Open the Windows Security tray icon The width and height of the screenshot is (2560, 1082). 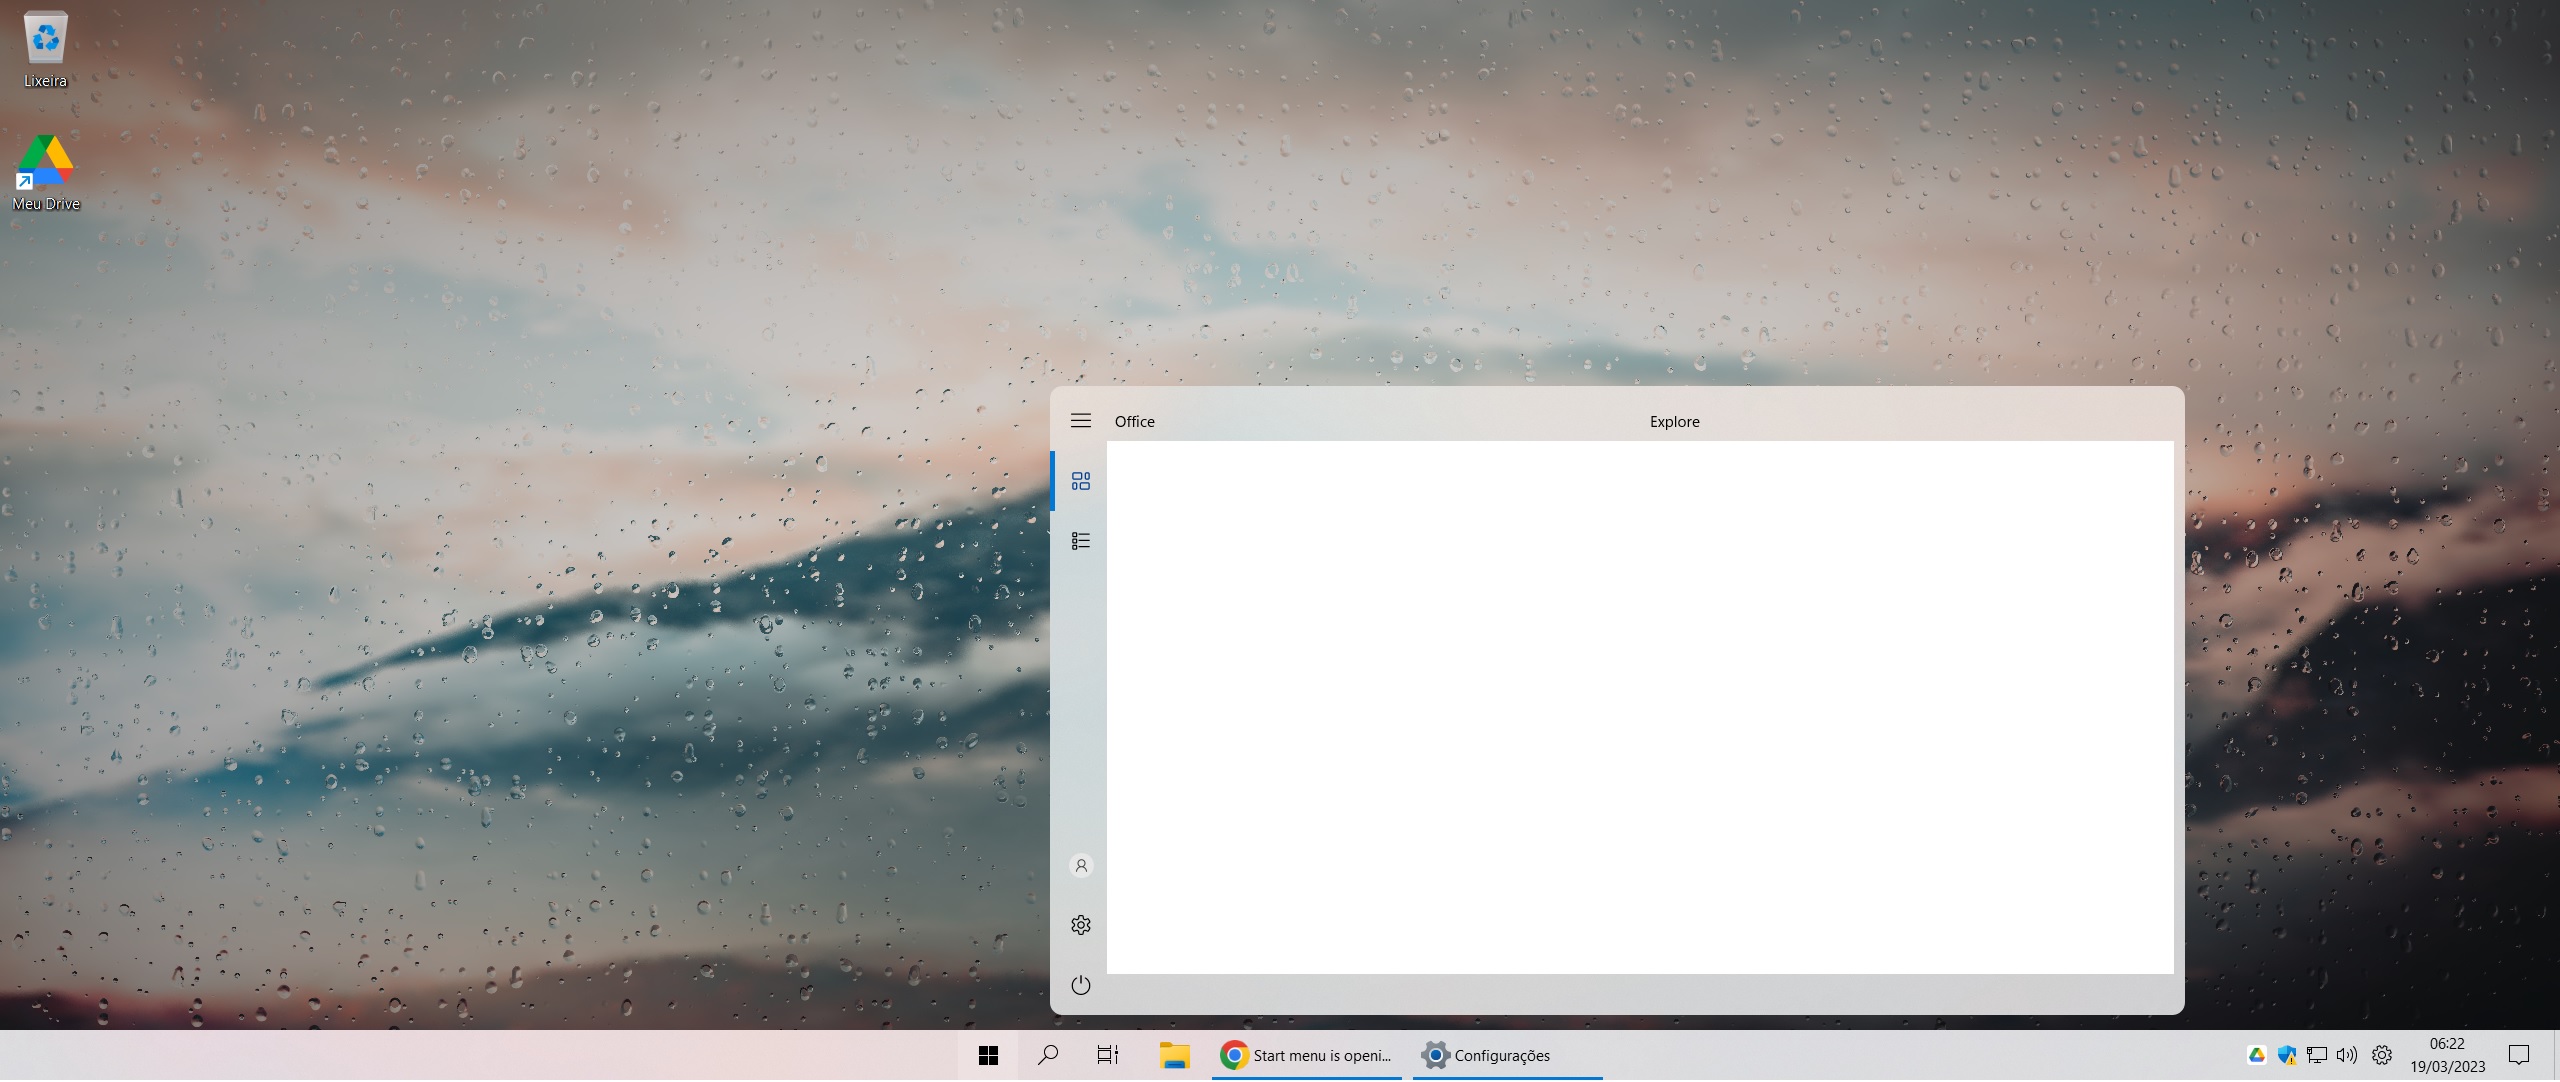(2287, 1056)
